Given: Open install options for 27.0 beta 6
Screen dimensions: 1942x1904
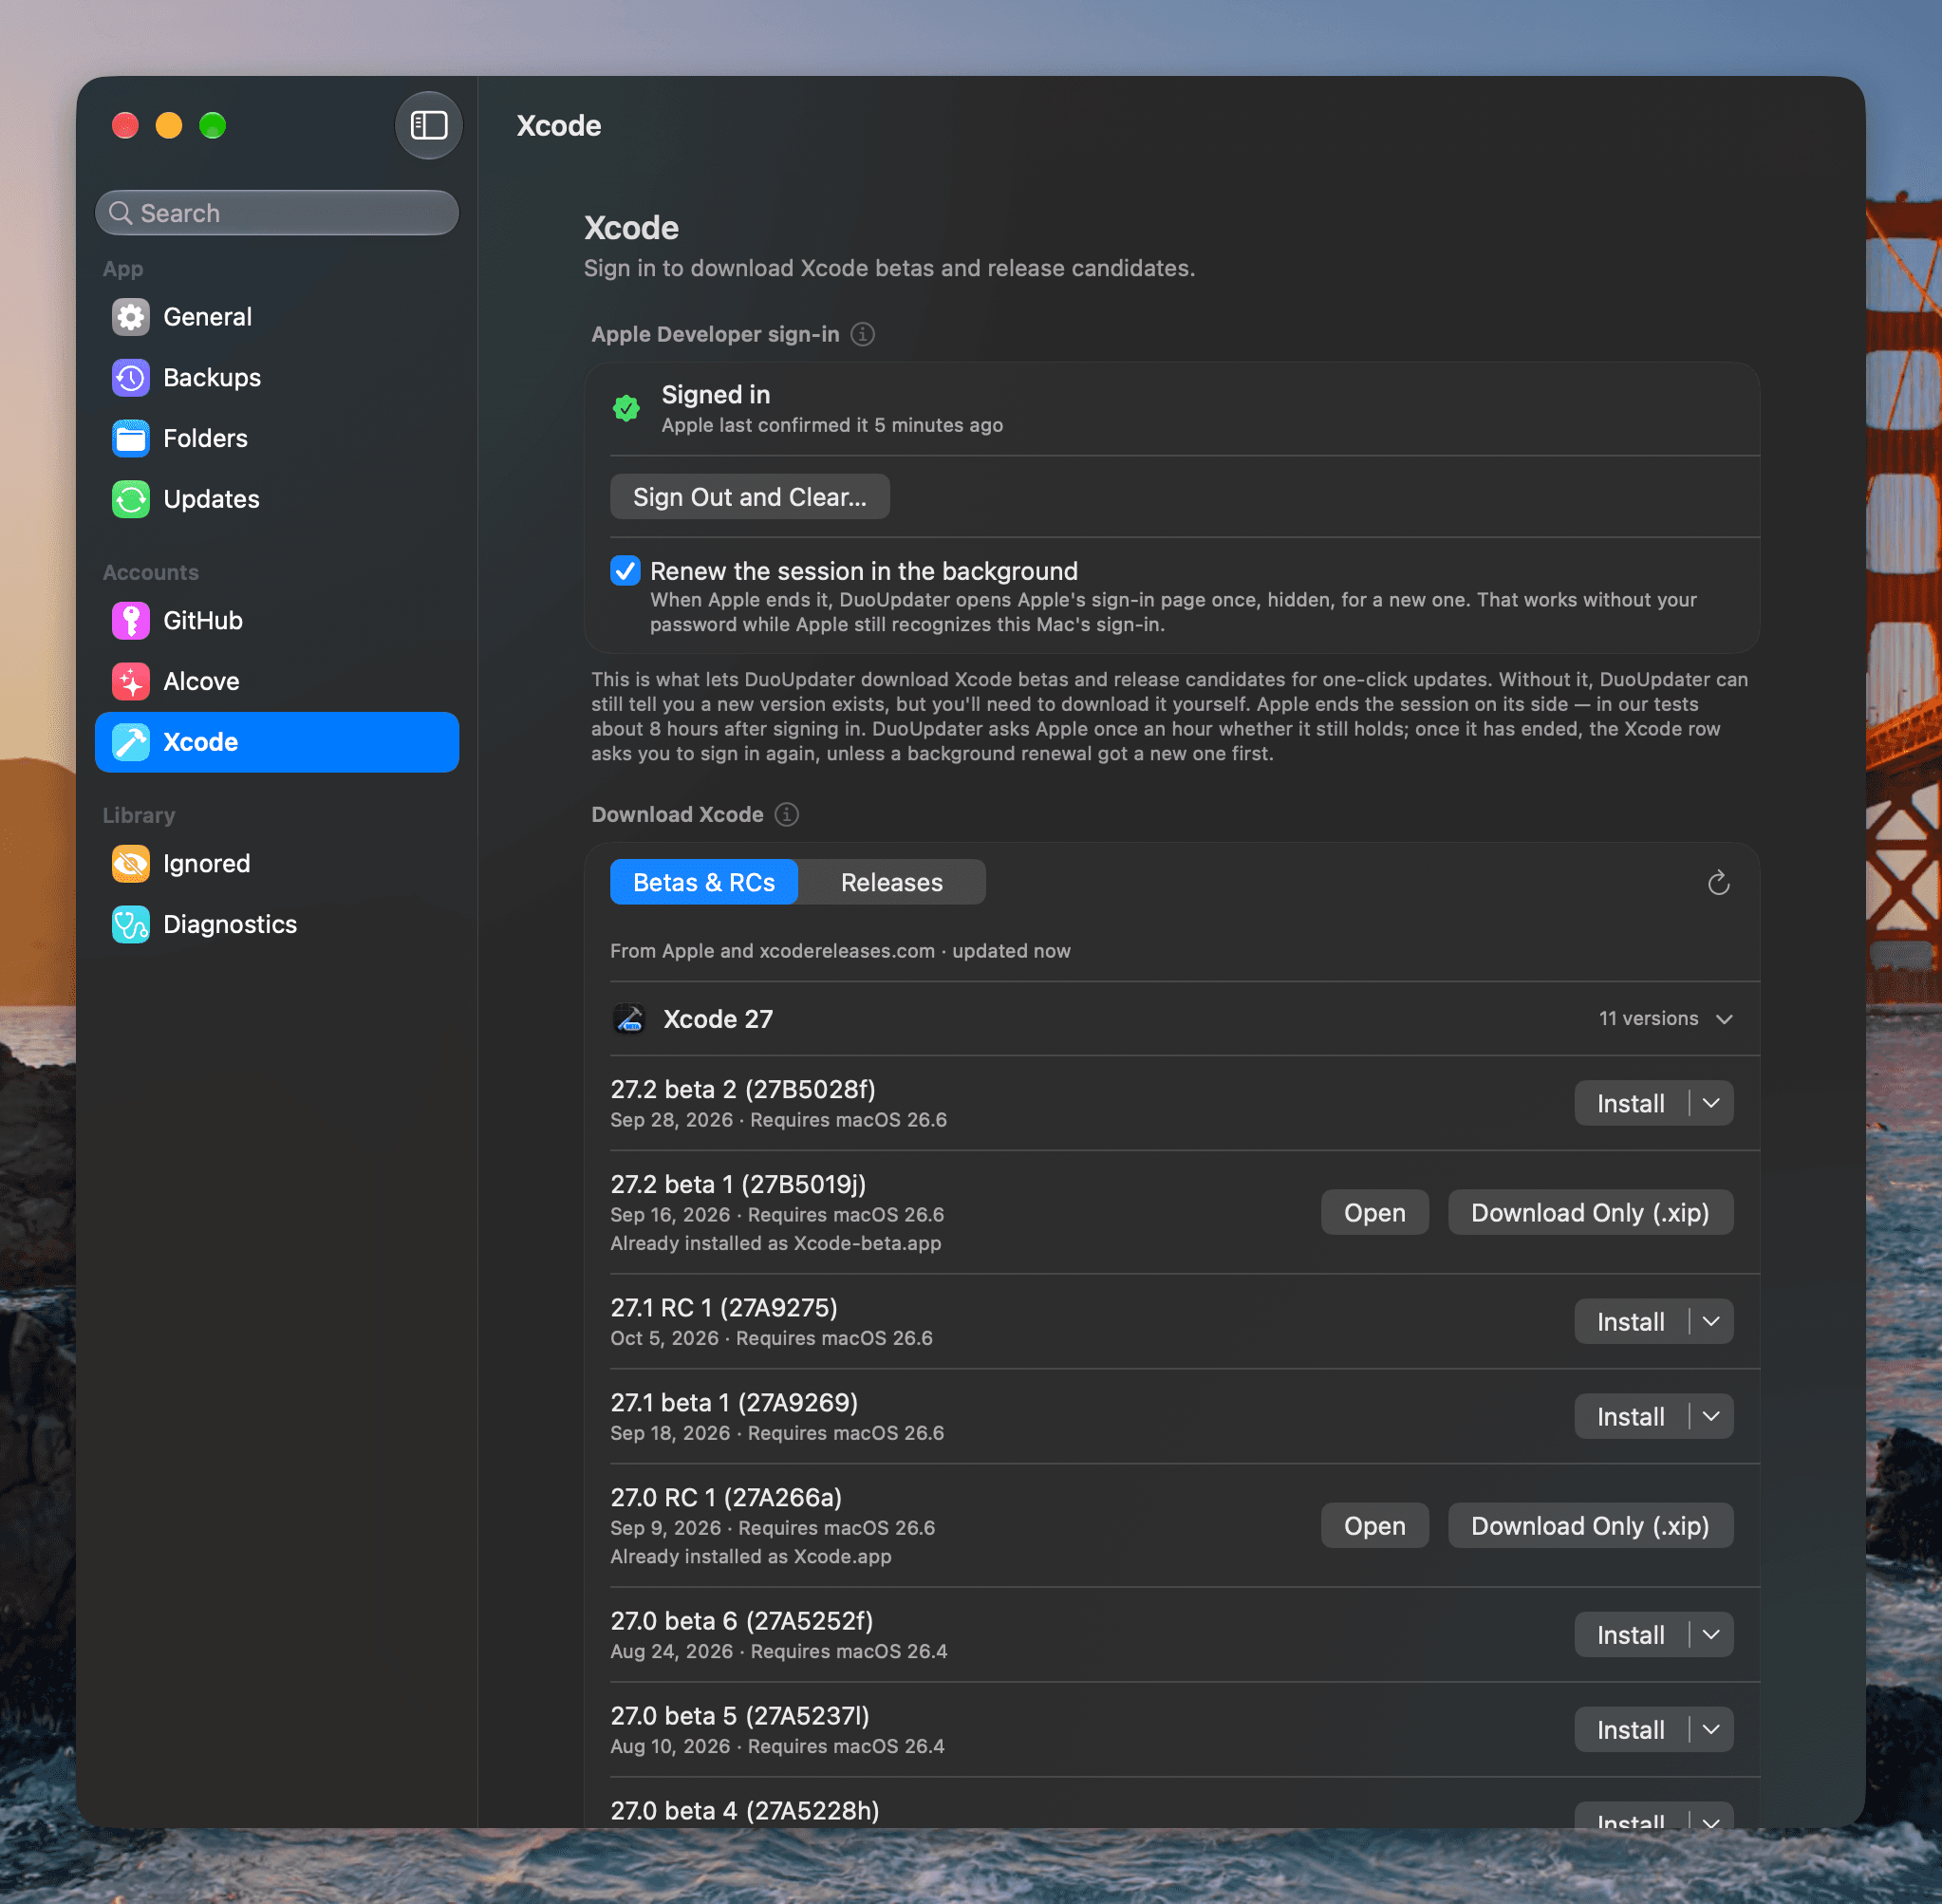Looking at the screenshot, I should [x=1711, y=1634].
